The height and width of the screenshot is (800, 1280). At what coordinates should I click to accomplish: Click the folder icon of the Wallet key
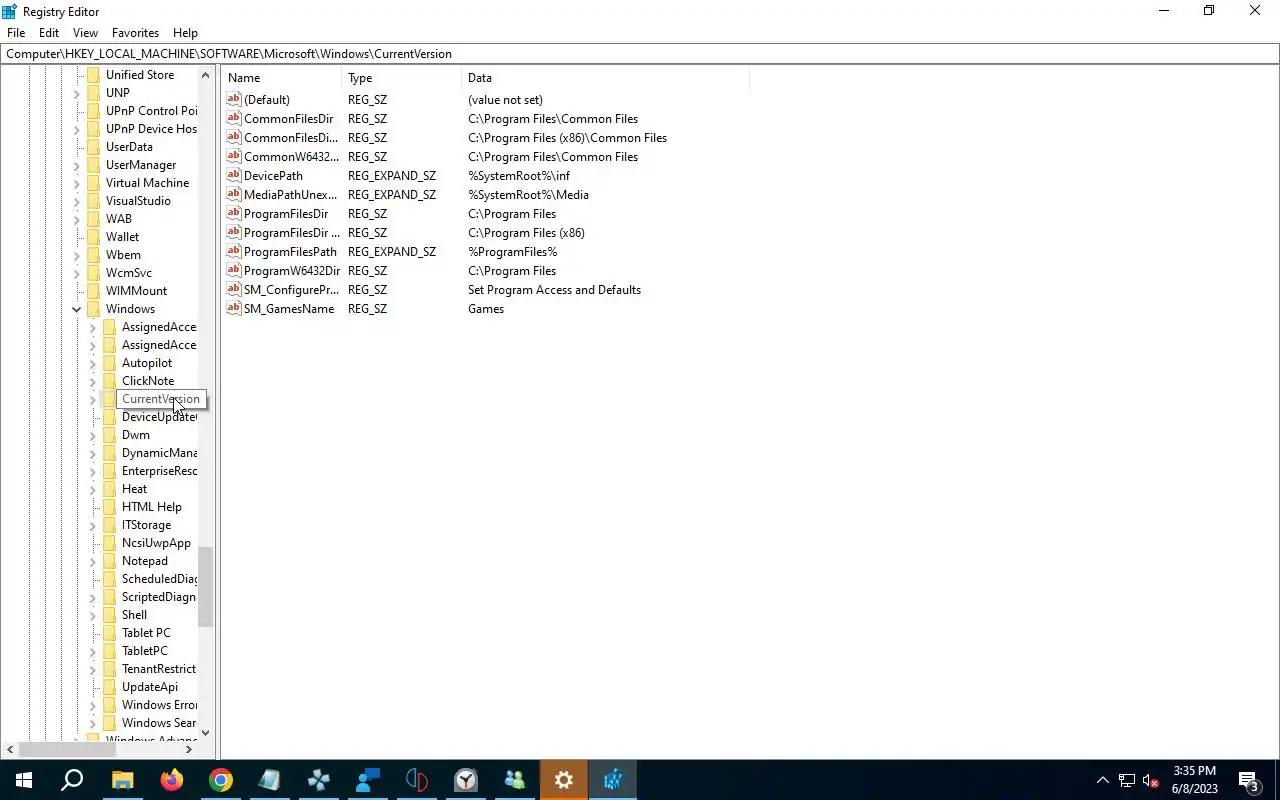(x=93, y=237)
